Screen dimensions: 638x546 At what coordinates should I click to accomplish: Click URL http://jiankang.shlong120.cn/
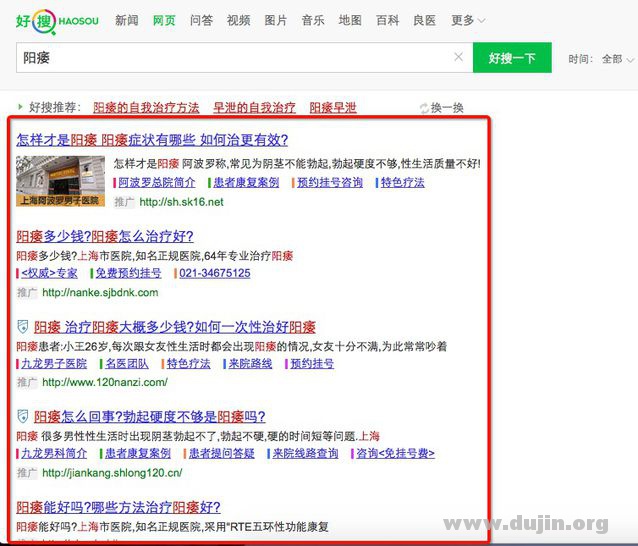click(x=112, y=473)
